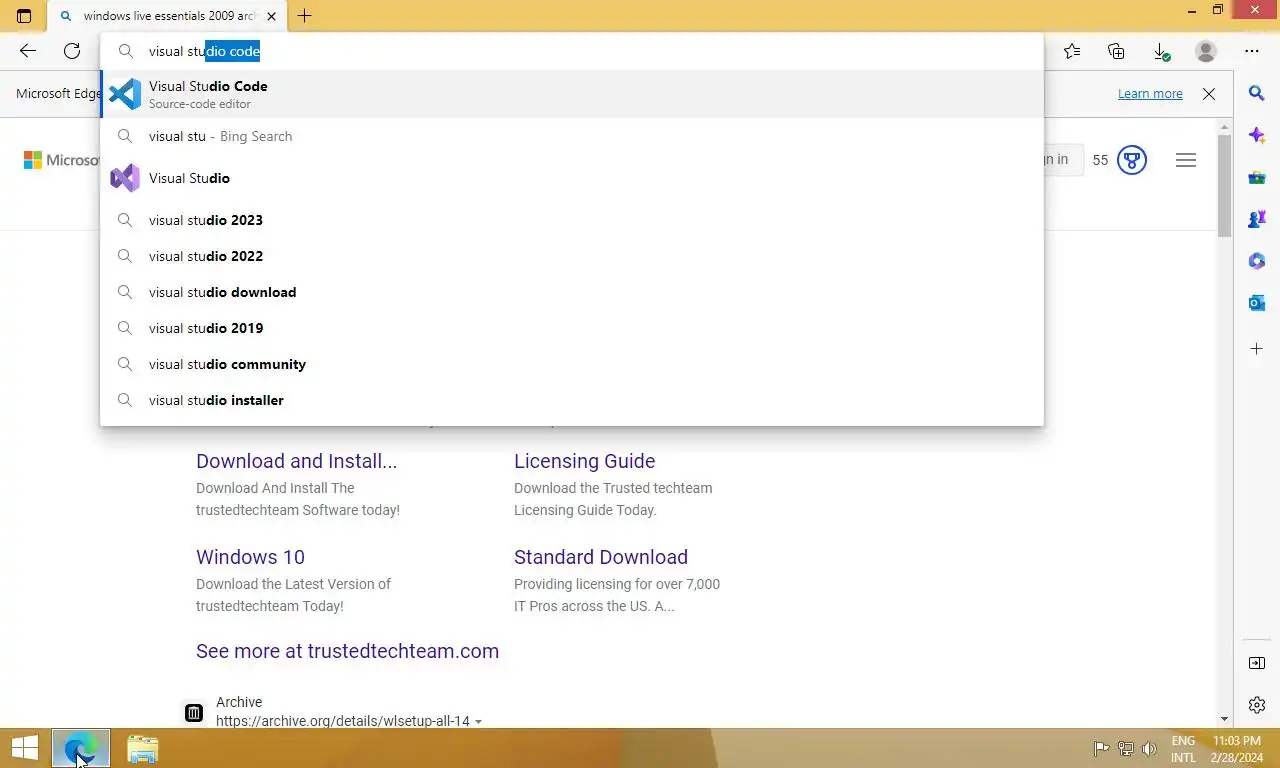
Task: Click the scrollbar down arrow
Action: (x=1224, y=719)
